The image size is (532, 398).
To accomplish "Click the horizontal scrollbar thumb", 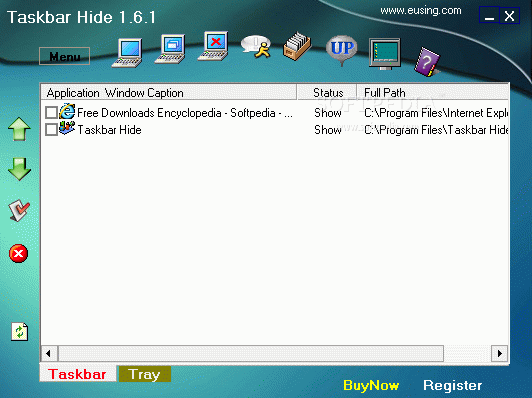I will pos(251,354).
